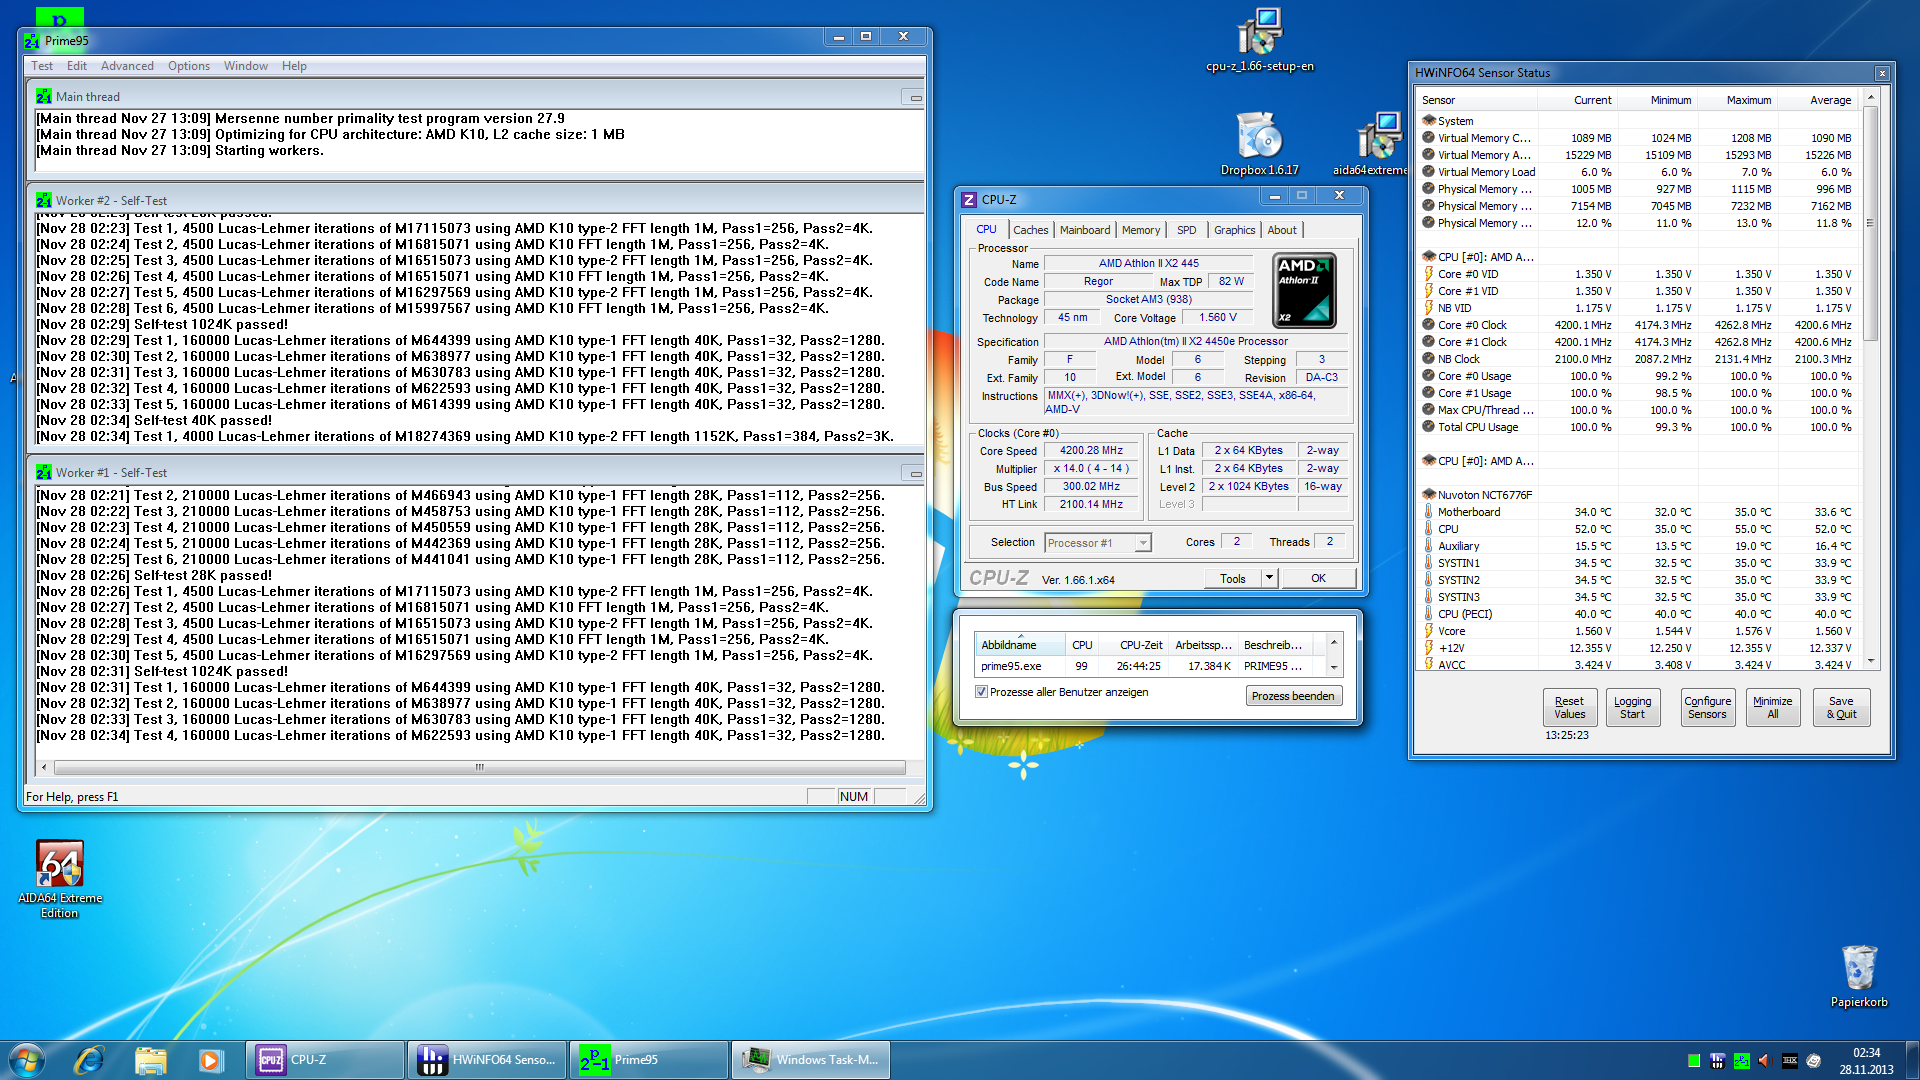Switch to CPU-Z taskbar button
The image size is (1920, 1080).
(325, 1060)
